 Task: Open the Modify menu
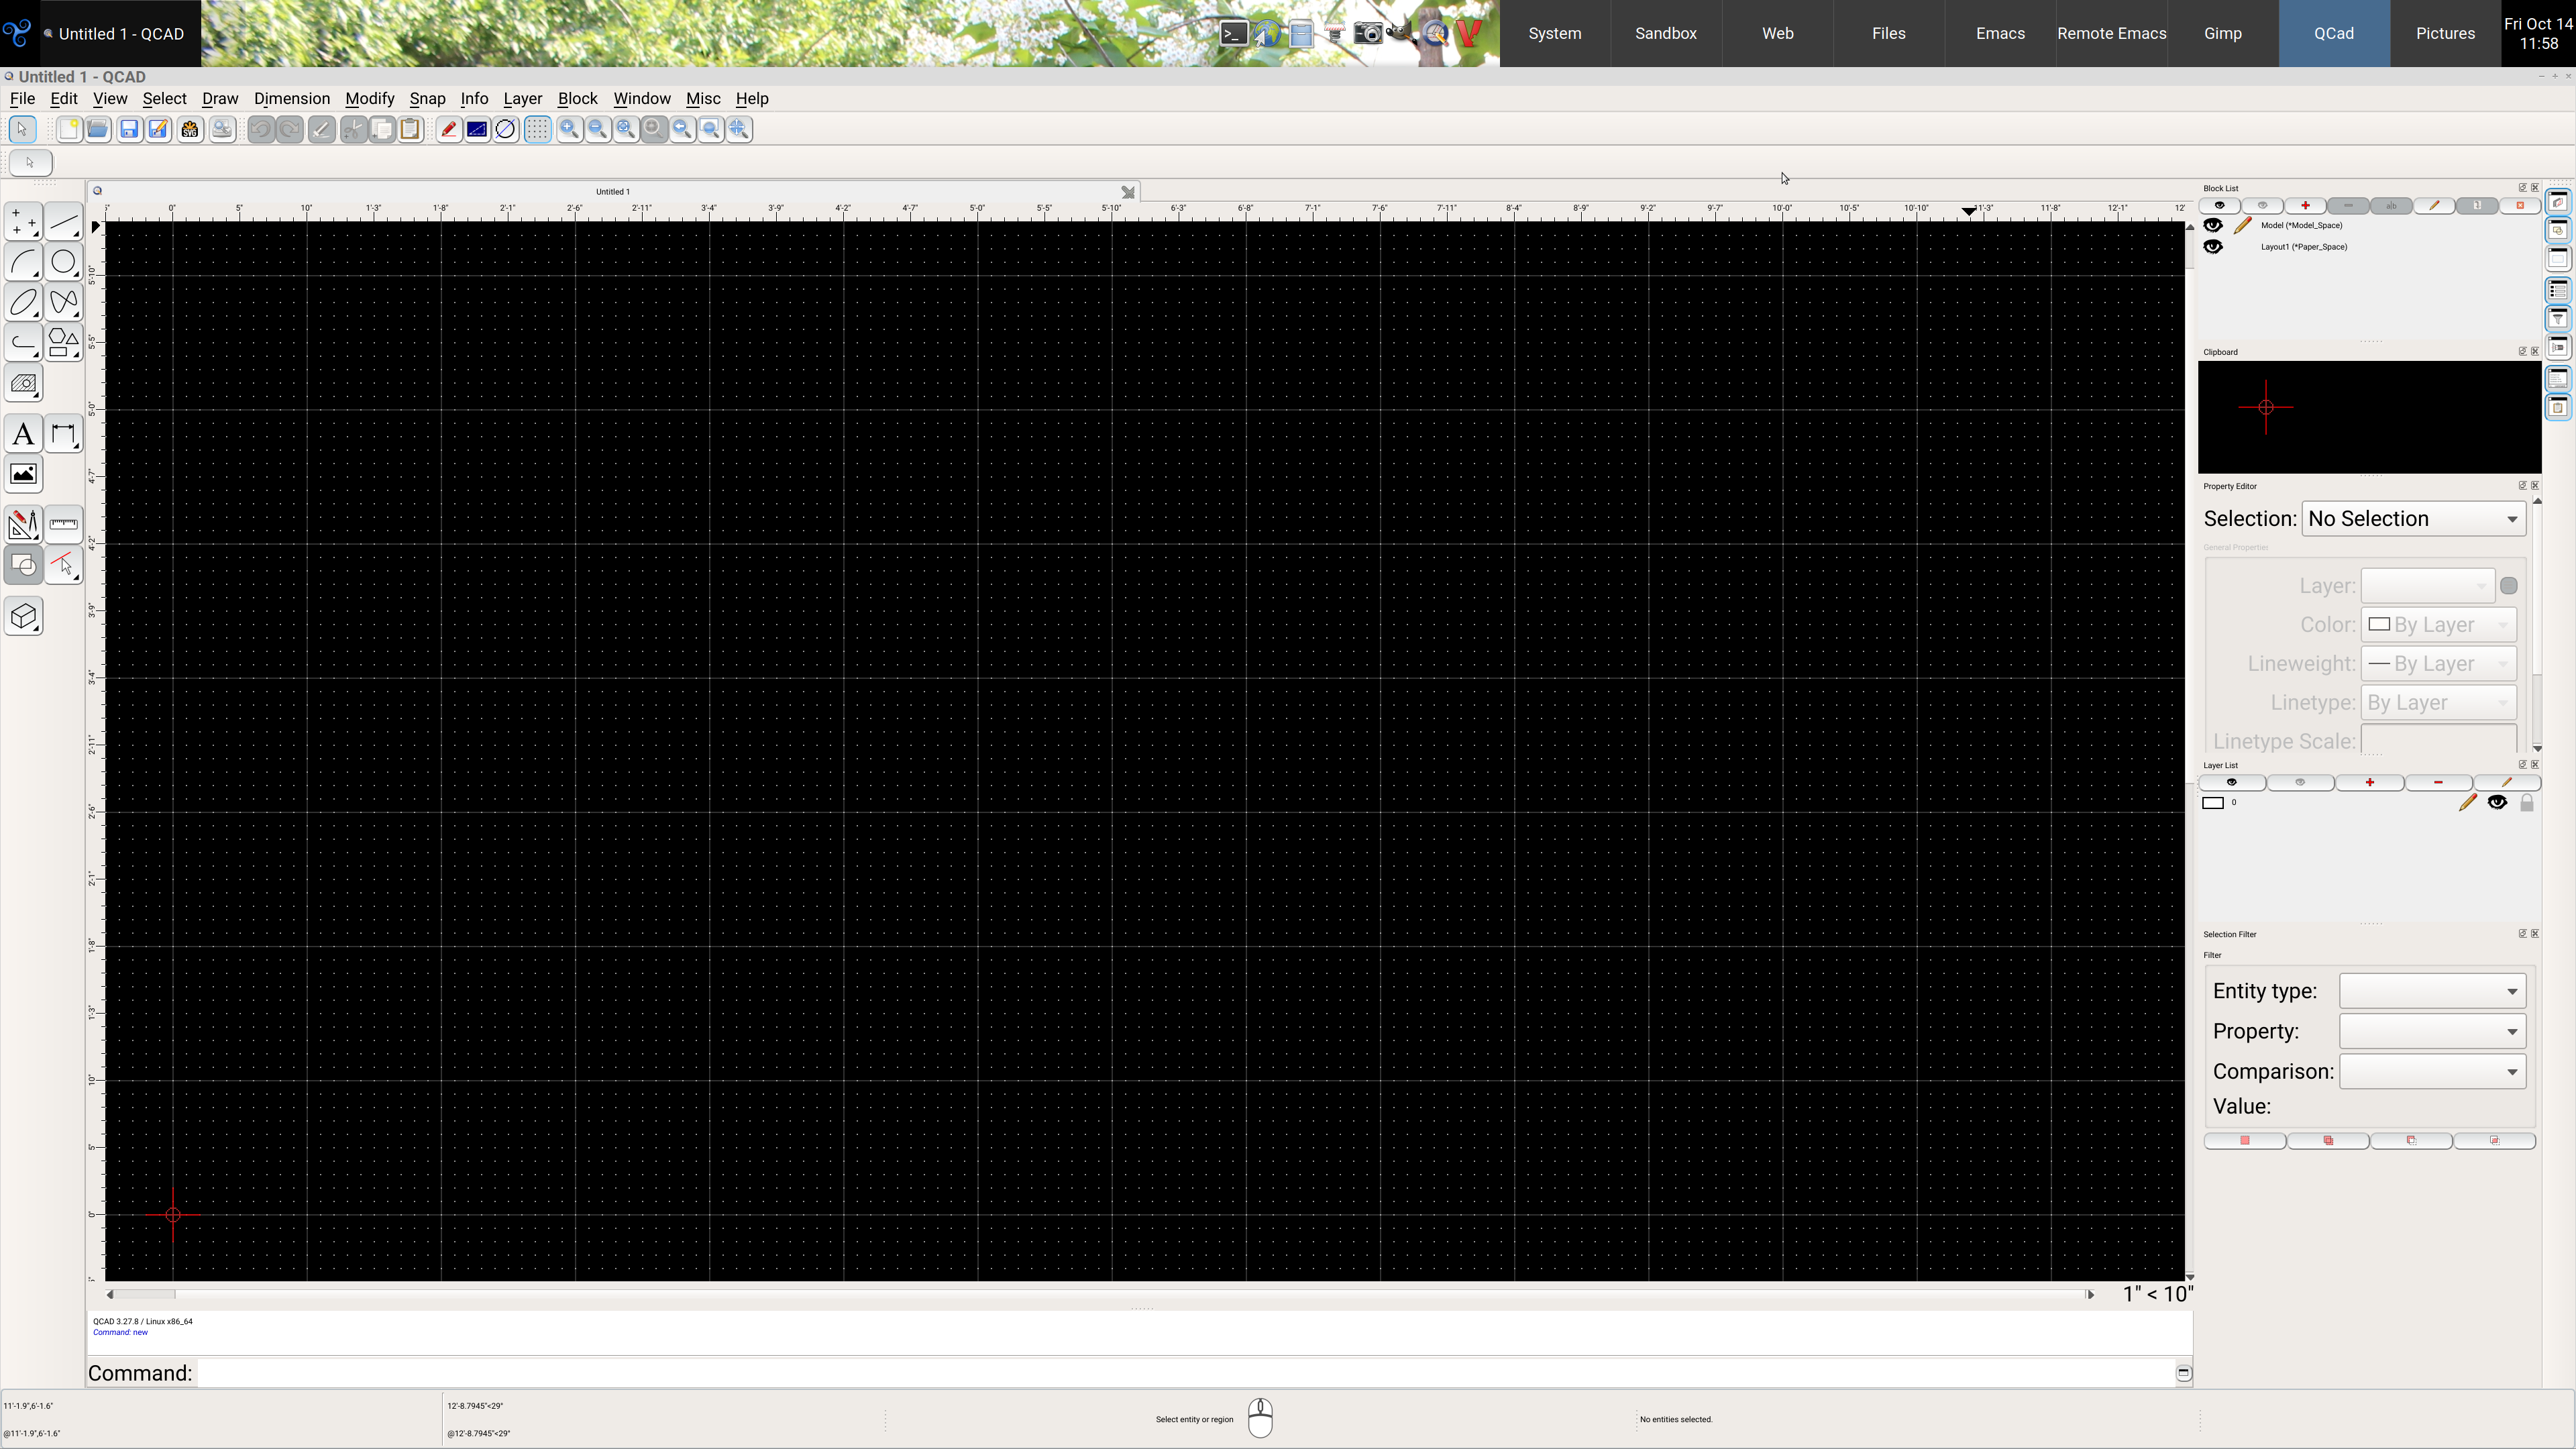tap(369, 98)
